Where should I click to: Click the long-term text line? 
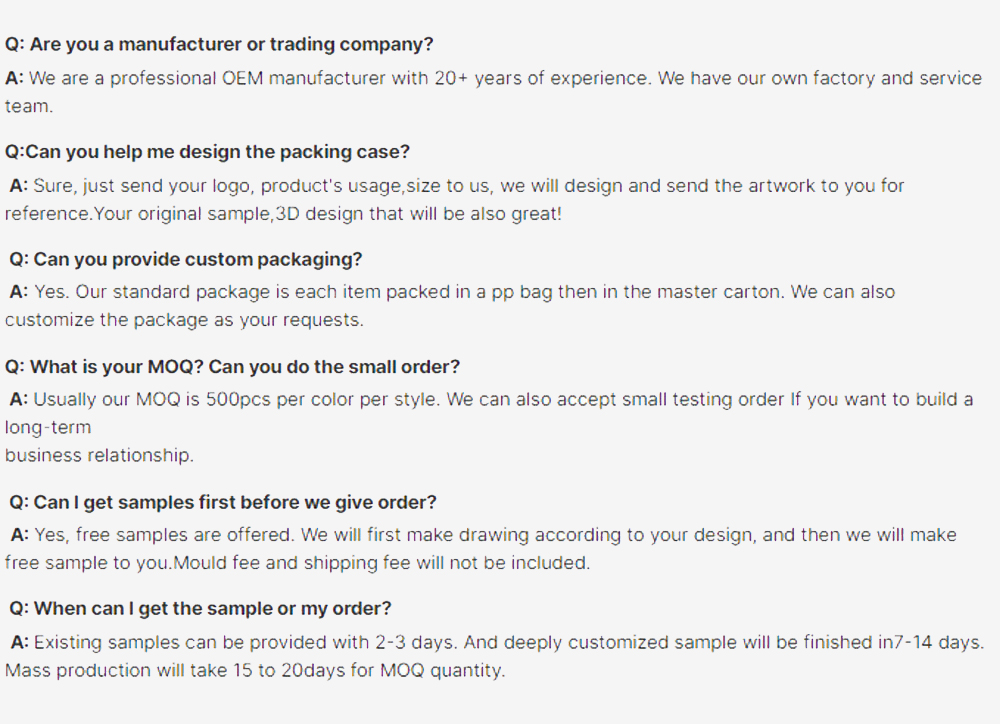point(48,427)
